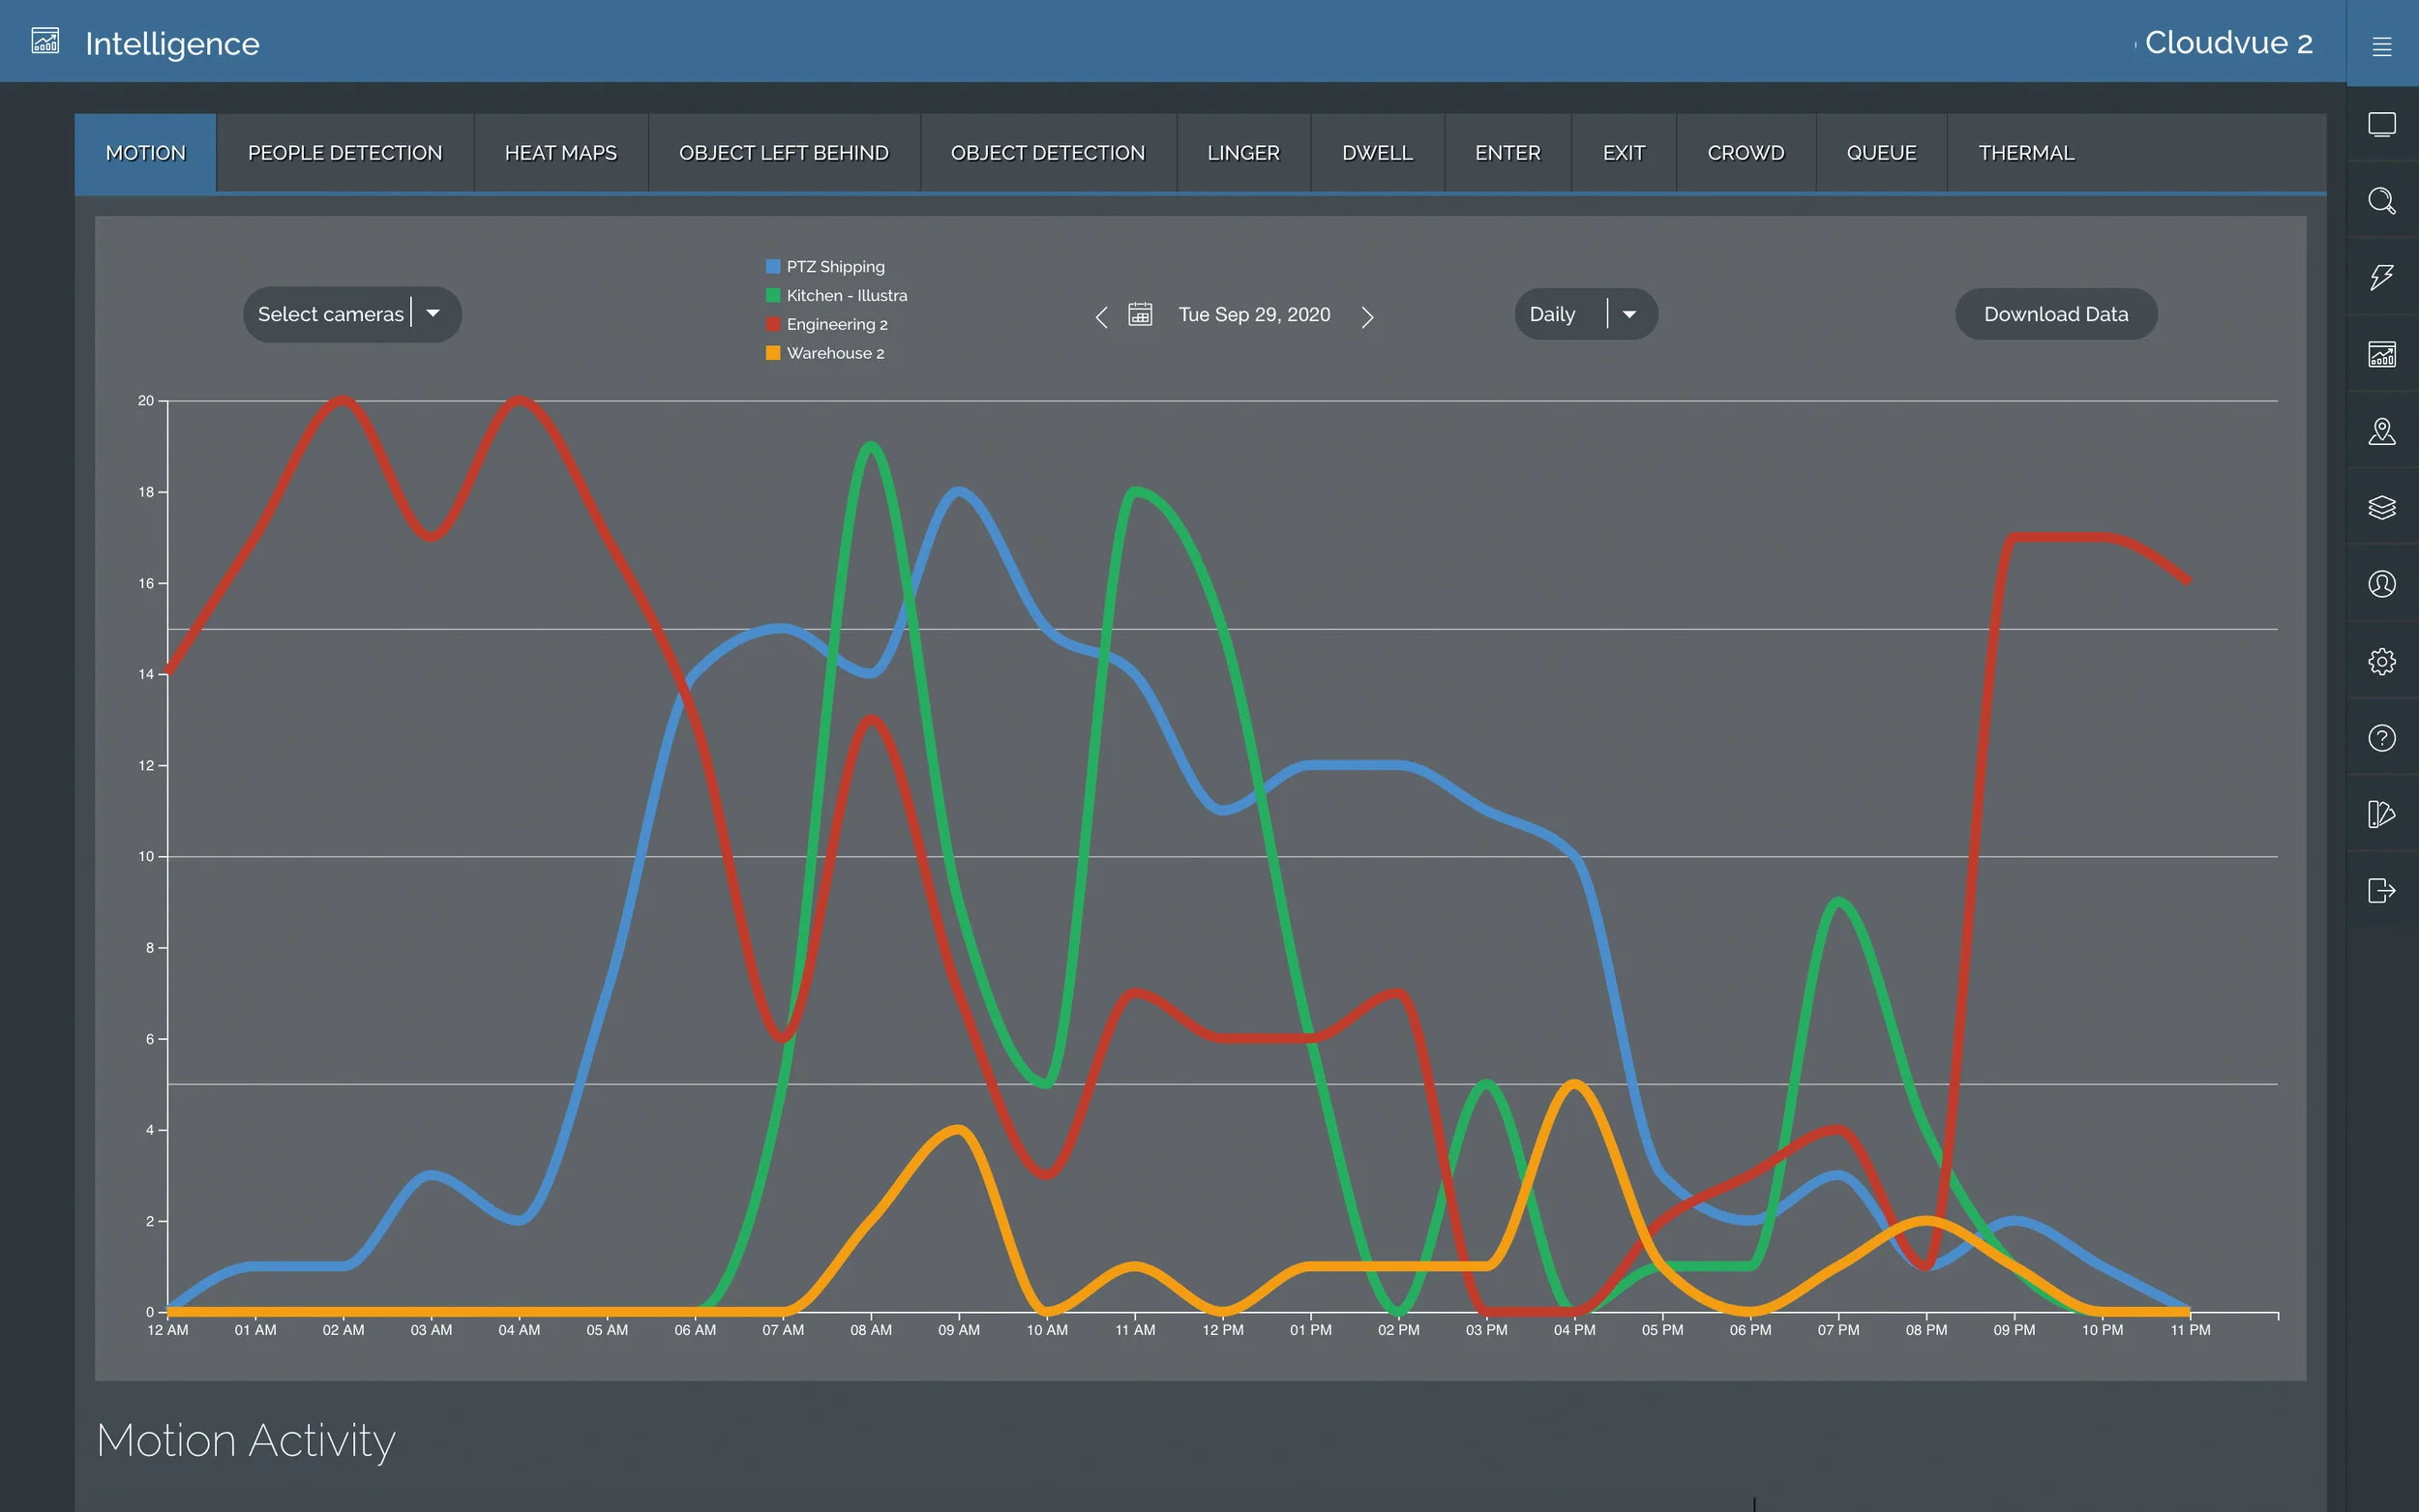Click the monitor live view sidebar icon
The width and height of the screenshot is (2419, 1512).
pos(2381,124)
